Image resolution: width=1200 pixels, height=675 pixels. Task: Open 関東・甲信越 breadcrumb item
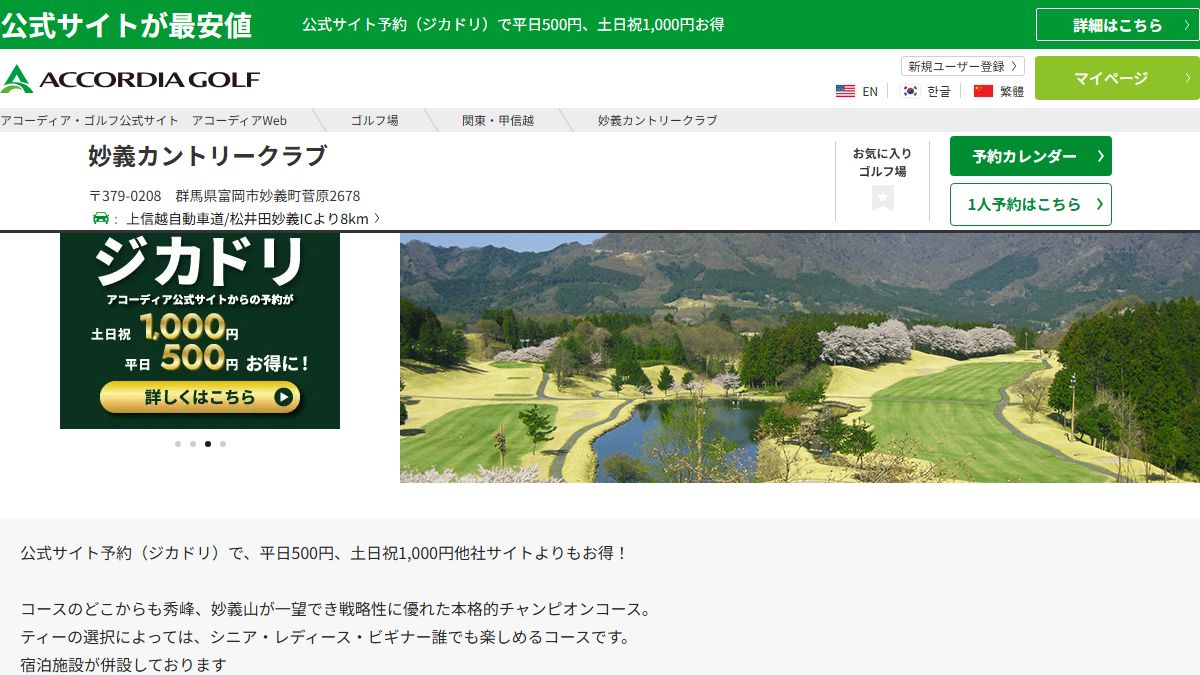(498, 120)
